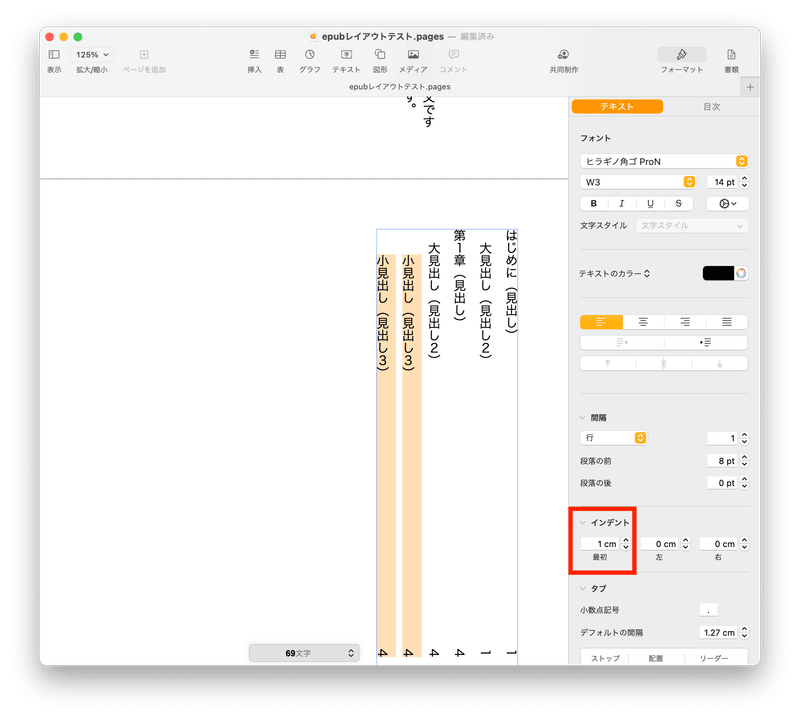800x718 pixels.
Task: Open the 図形 shape icon
Action: [380, 55]
